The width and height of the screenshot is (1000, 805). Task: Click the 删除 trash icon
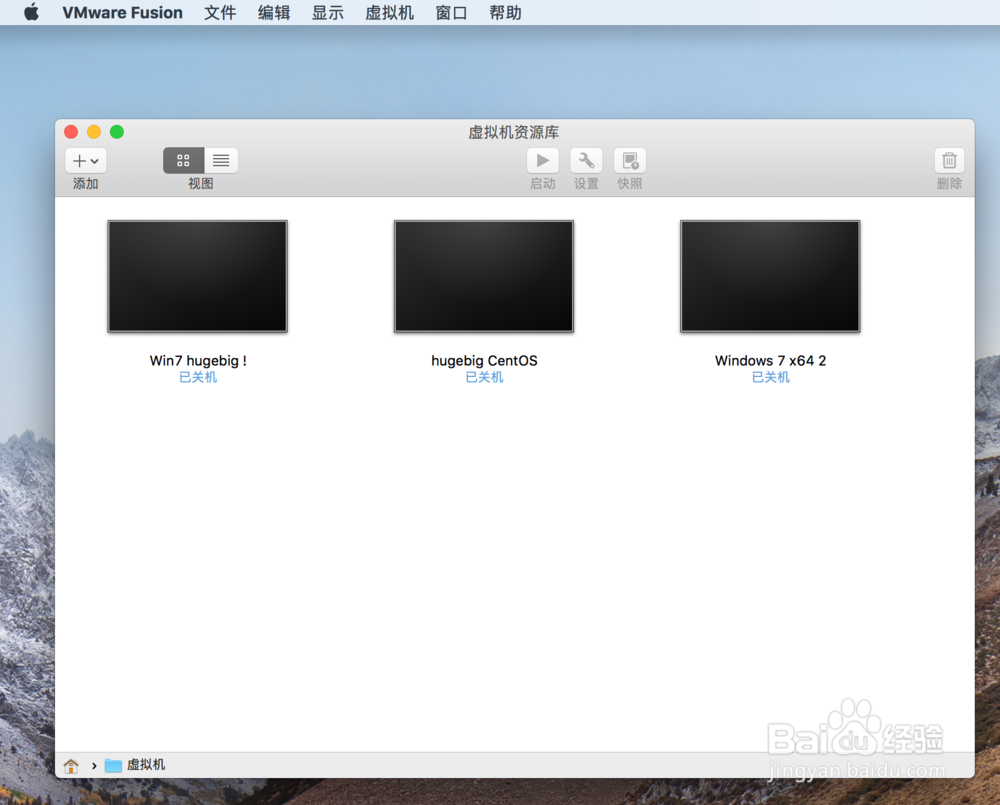tap(948, 160)
